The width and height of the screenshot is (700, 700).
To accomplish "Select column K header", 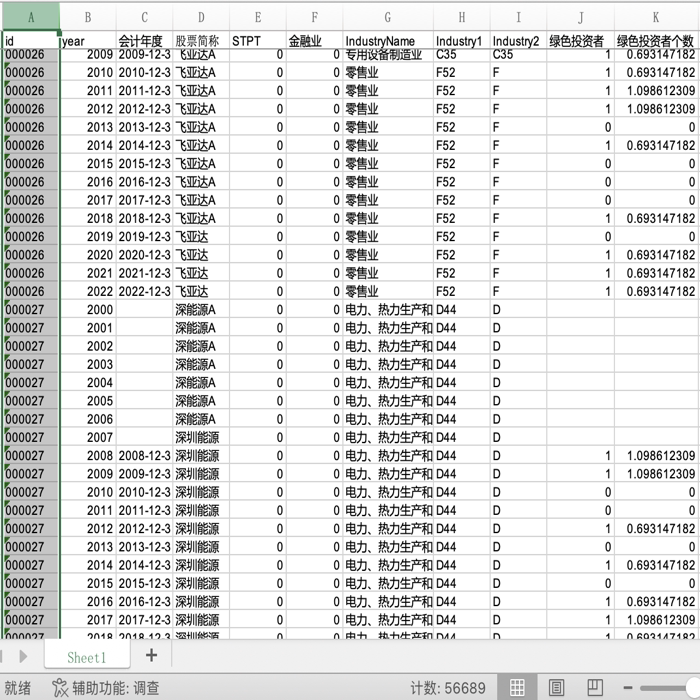I will point(655,17).
